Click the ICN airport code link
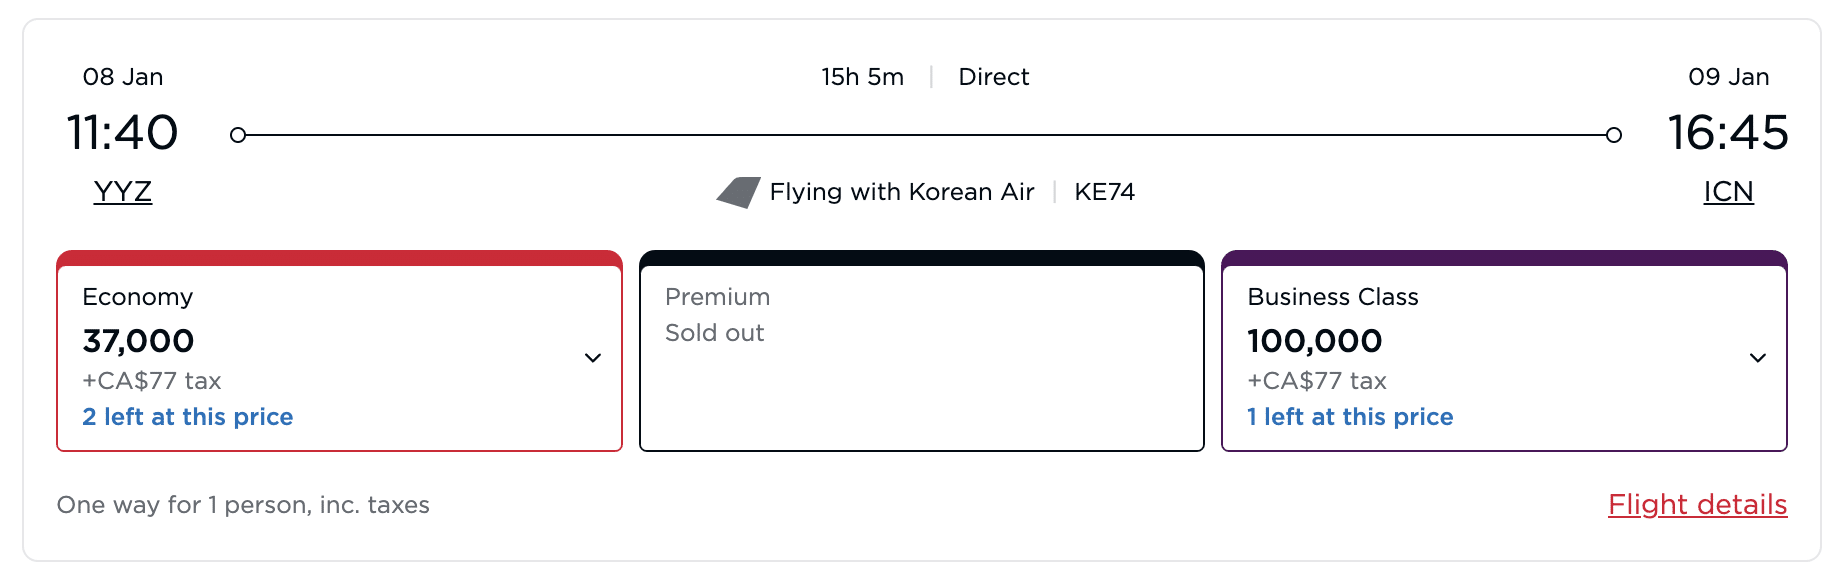The width and height of the screenshot is (1843, 576). tap(1728, 192)
